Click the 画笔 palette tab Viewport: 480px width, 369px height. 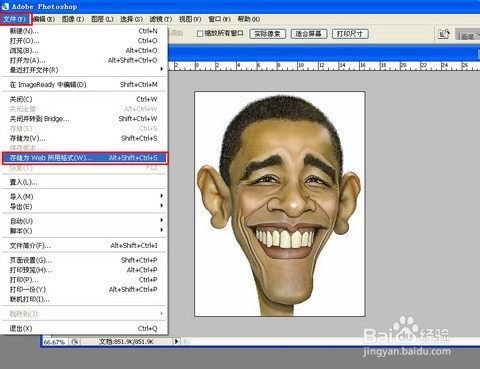click(x=468, y=35)
